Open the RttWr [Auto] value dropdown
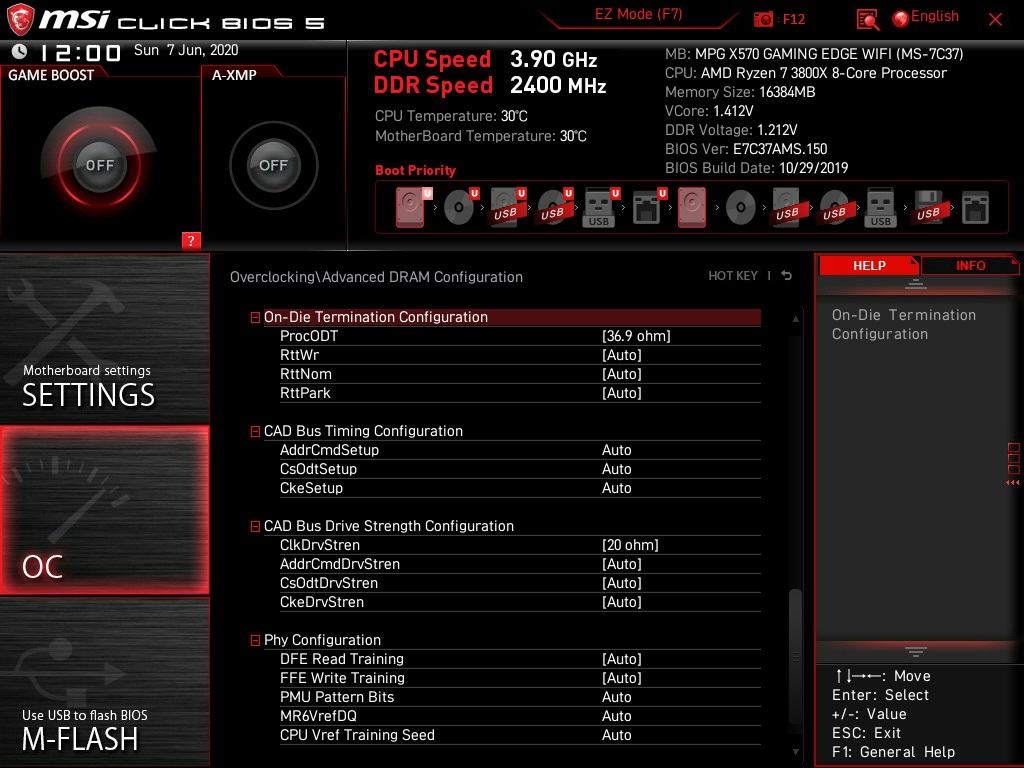 (622, 355)
